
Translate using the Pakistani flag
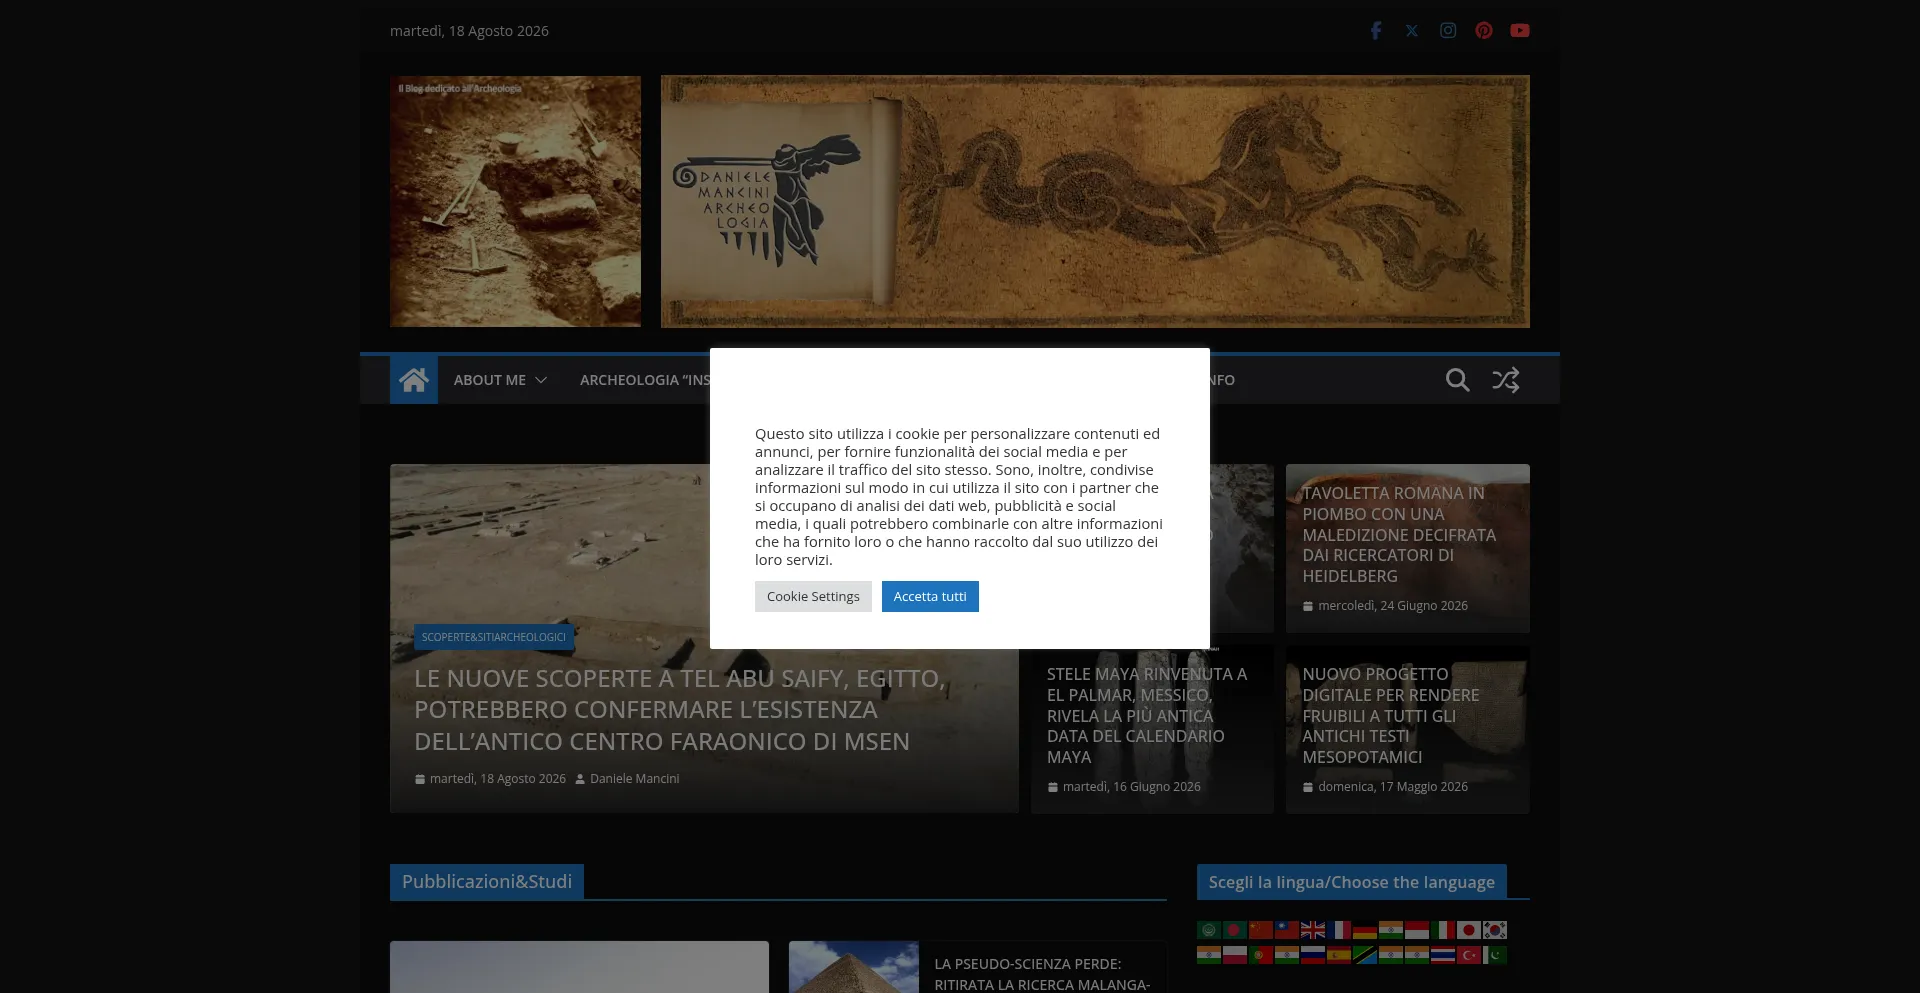pos(1495,955)
